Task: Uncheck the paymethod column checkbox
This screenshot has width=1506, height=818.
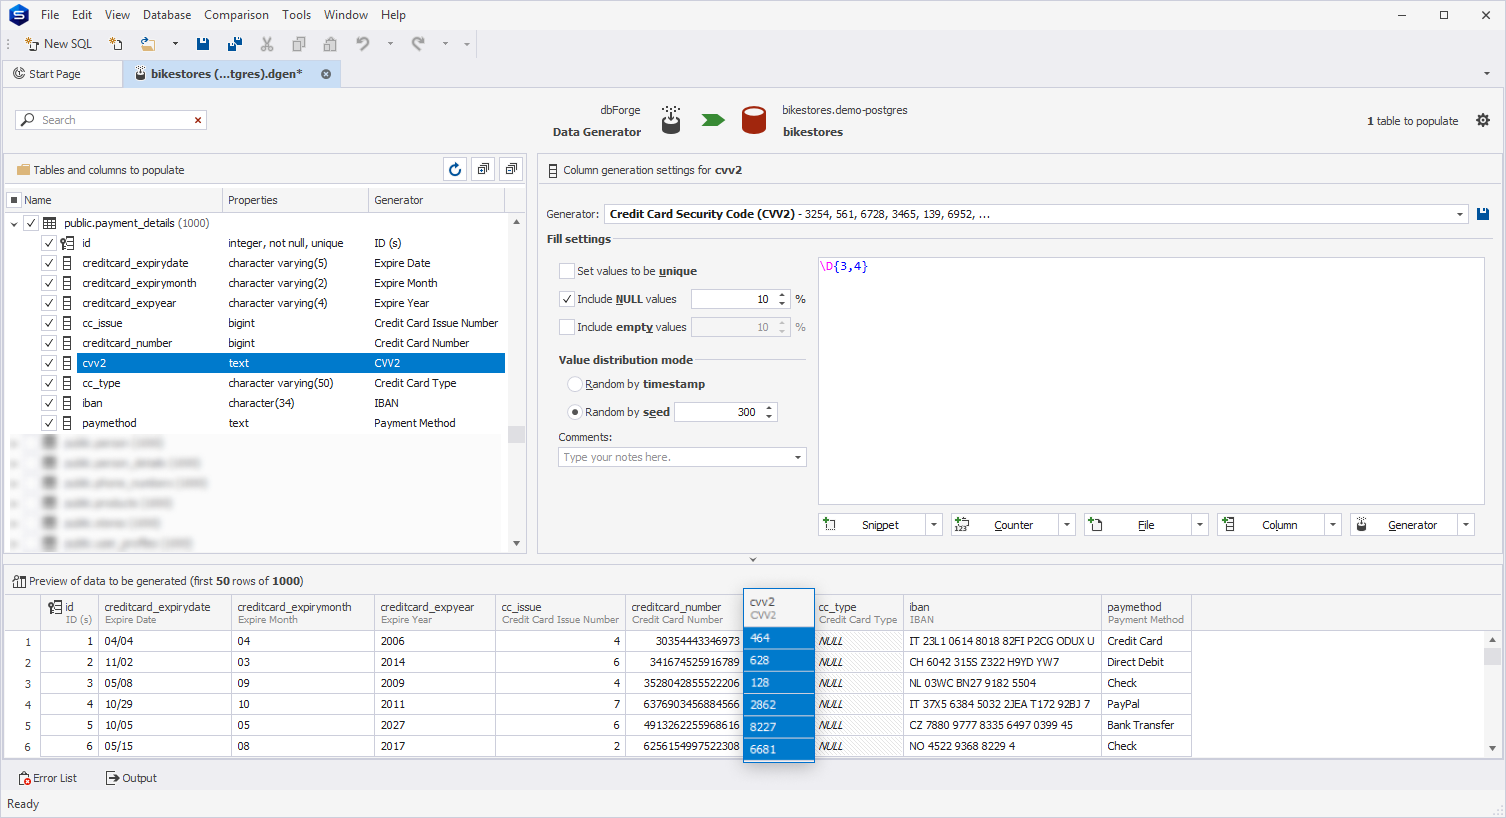Action: (48, 423)
